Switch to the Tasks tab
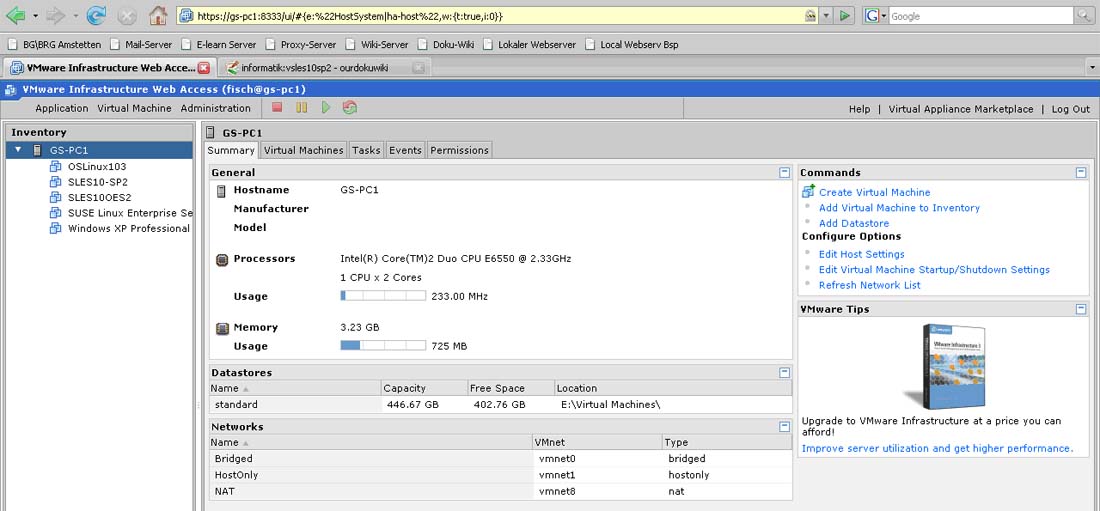This screenshot has width=1100, height=511. click(366, 150)
